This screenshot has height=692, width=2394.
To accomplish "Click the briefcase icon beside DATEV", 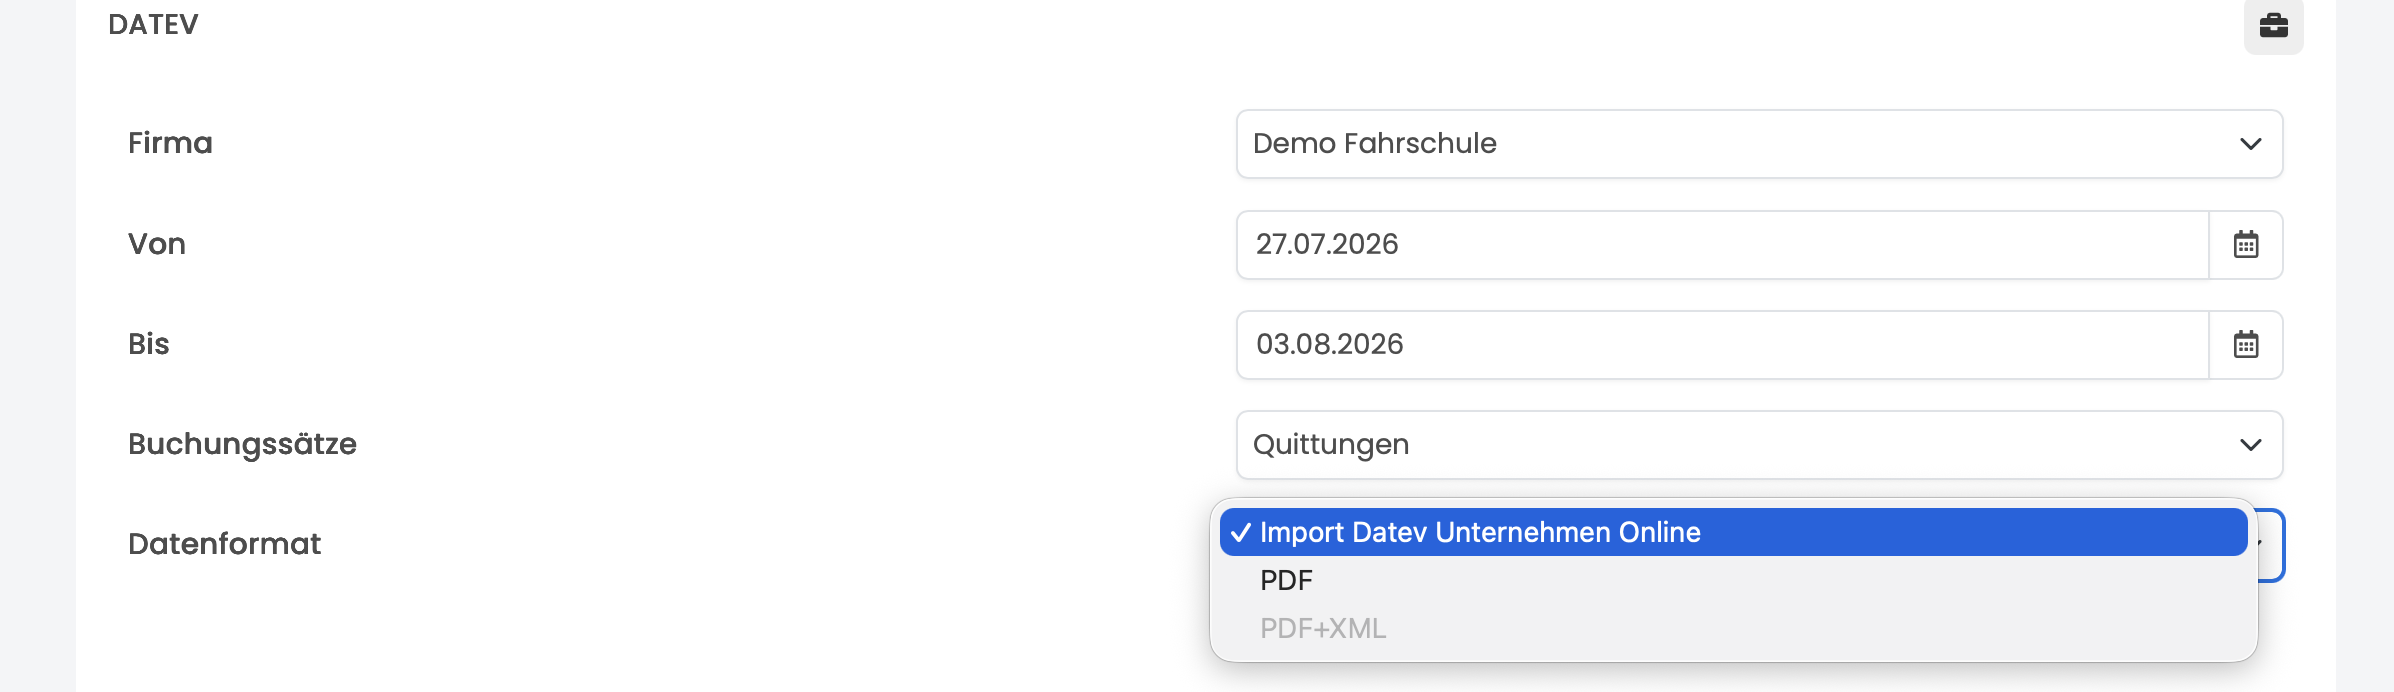I will (2273, 25).
